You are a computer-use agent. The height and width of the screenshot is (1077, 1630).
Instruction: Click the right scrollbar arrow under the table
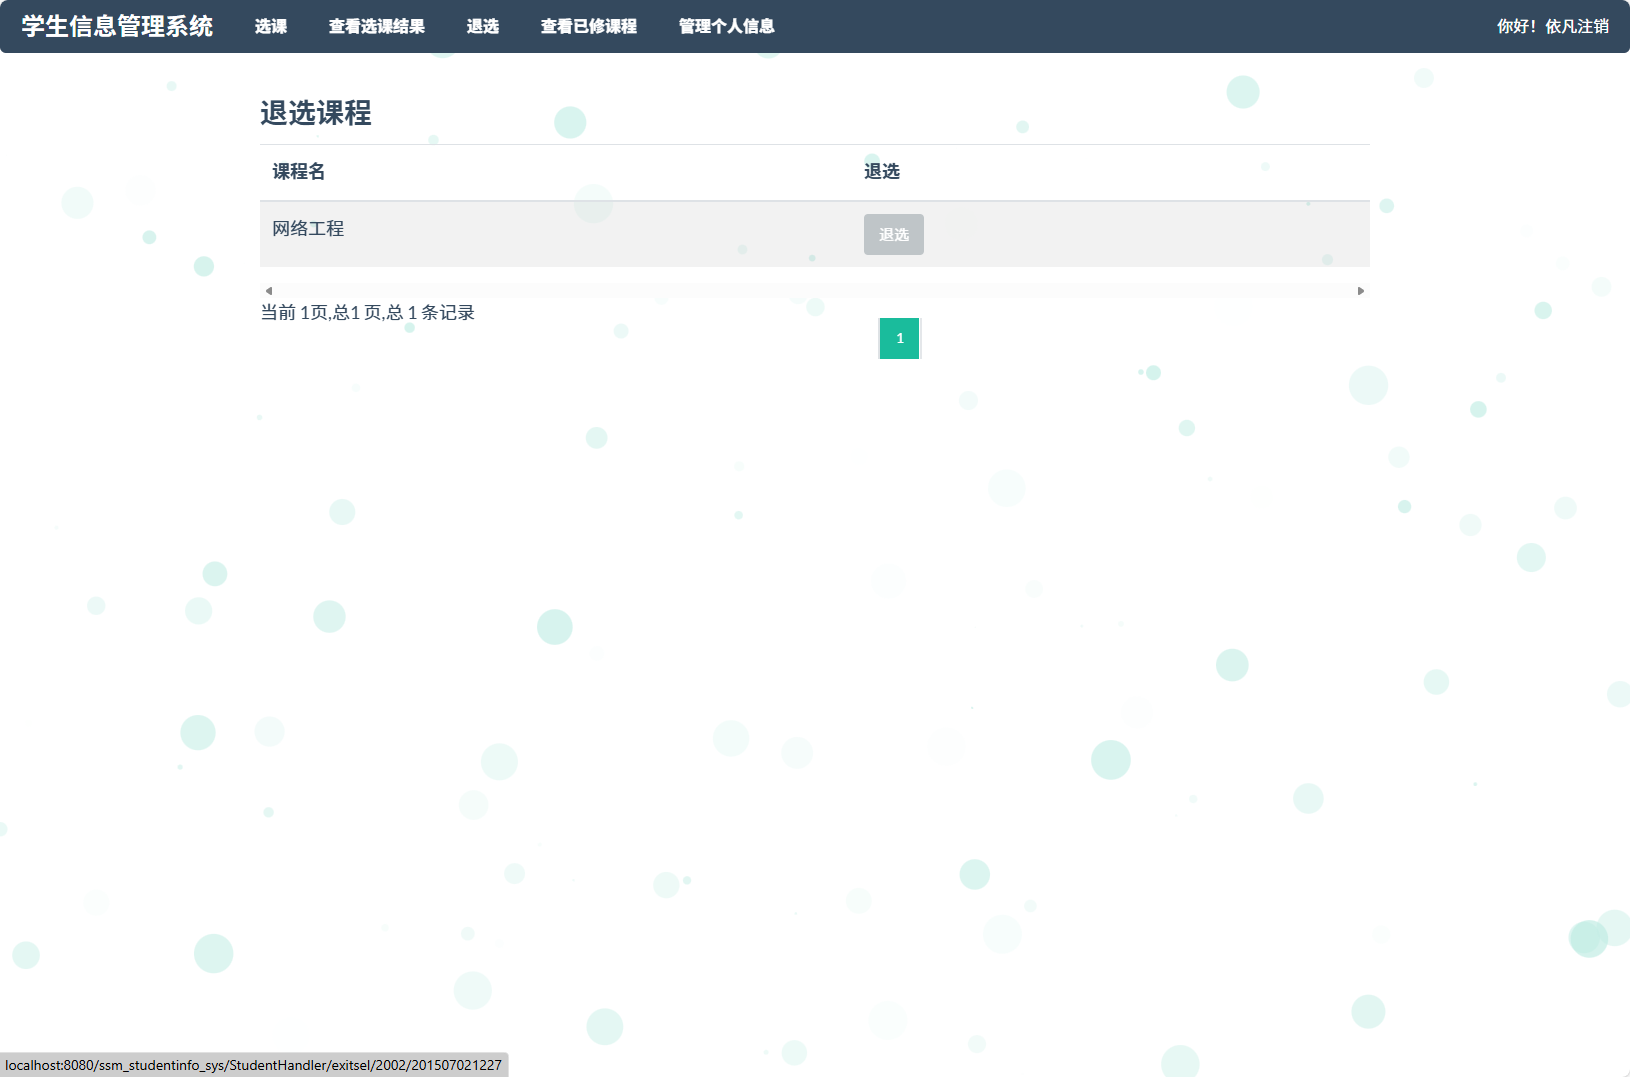click(1361, 290)
